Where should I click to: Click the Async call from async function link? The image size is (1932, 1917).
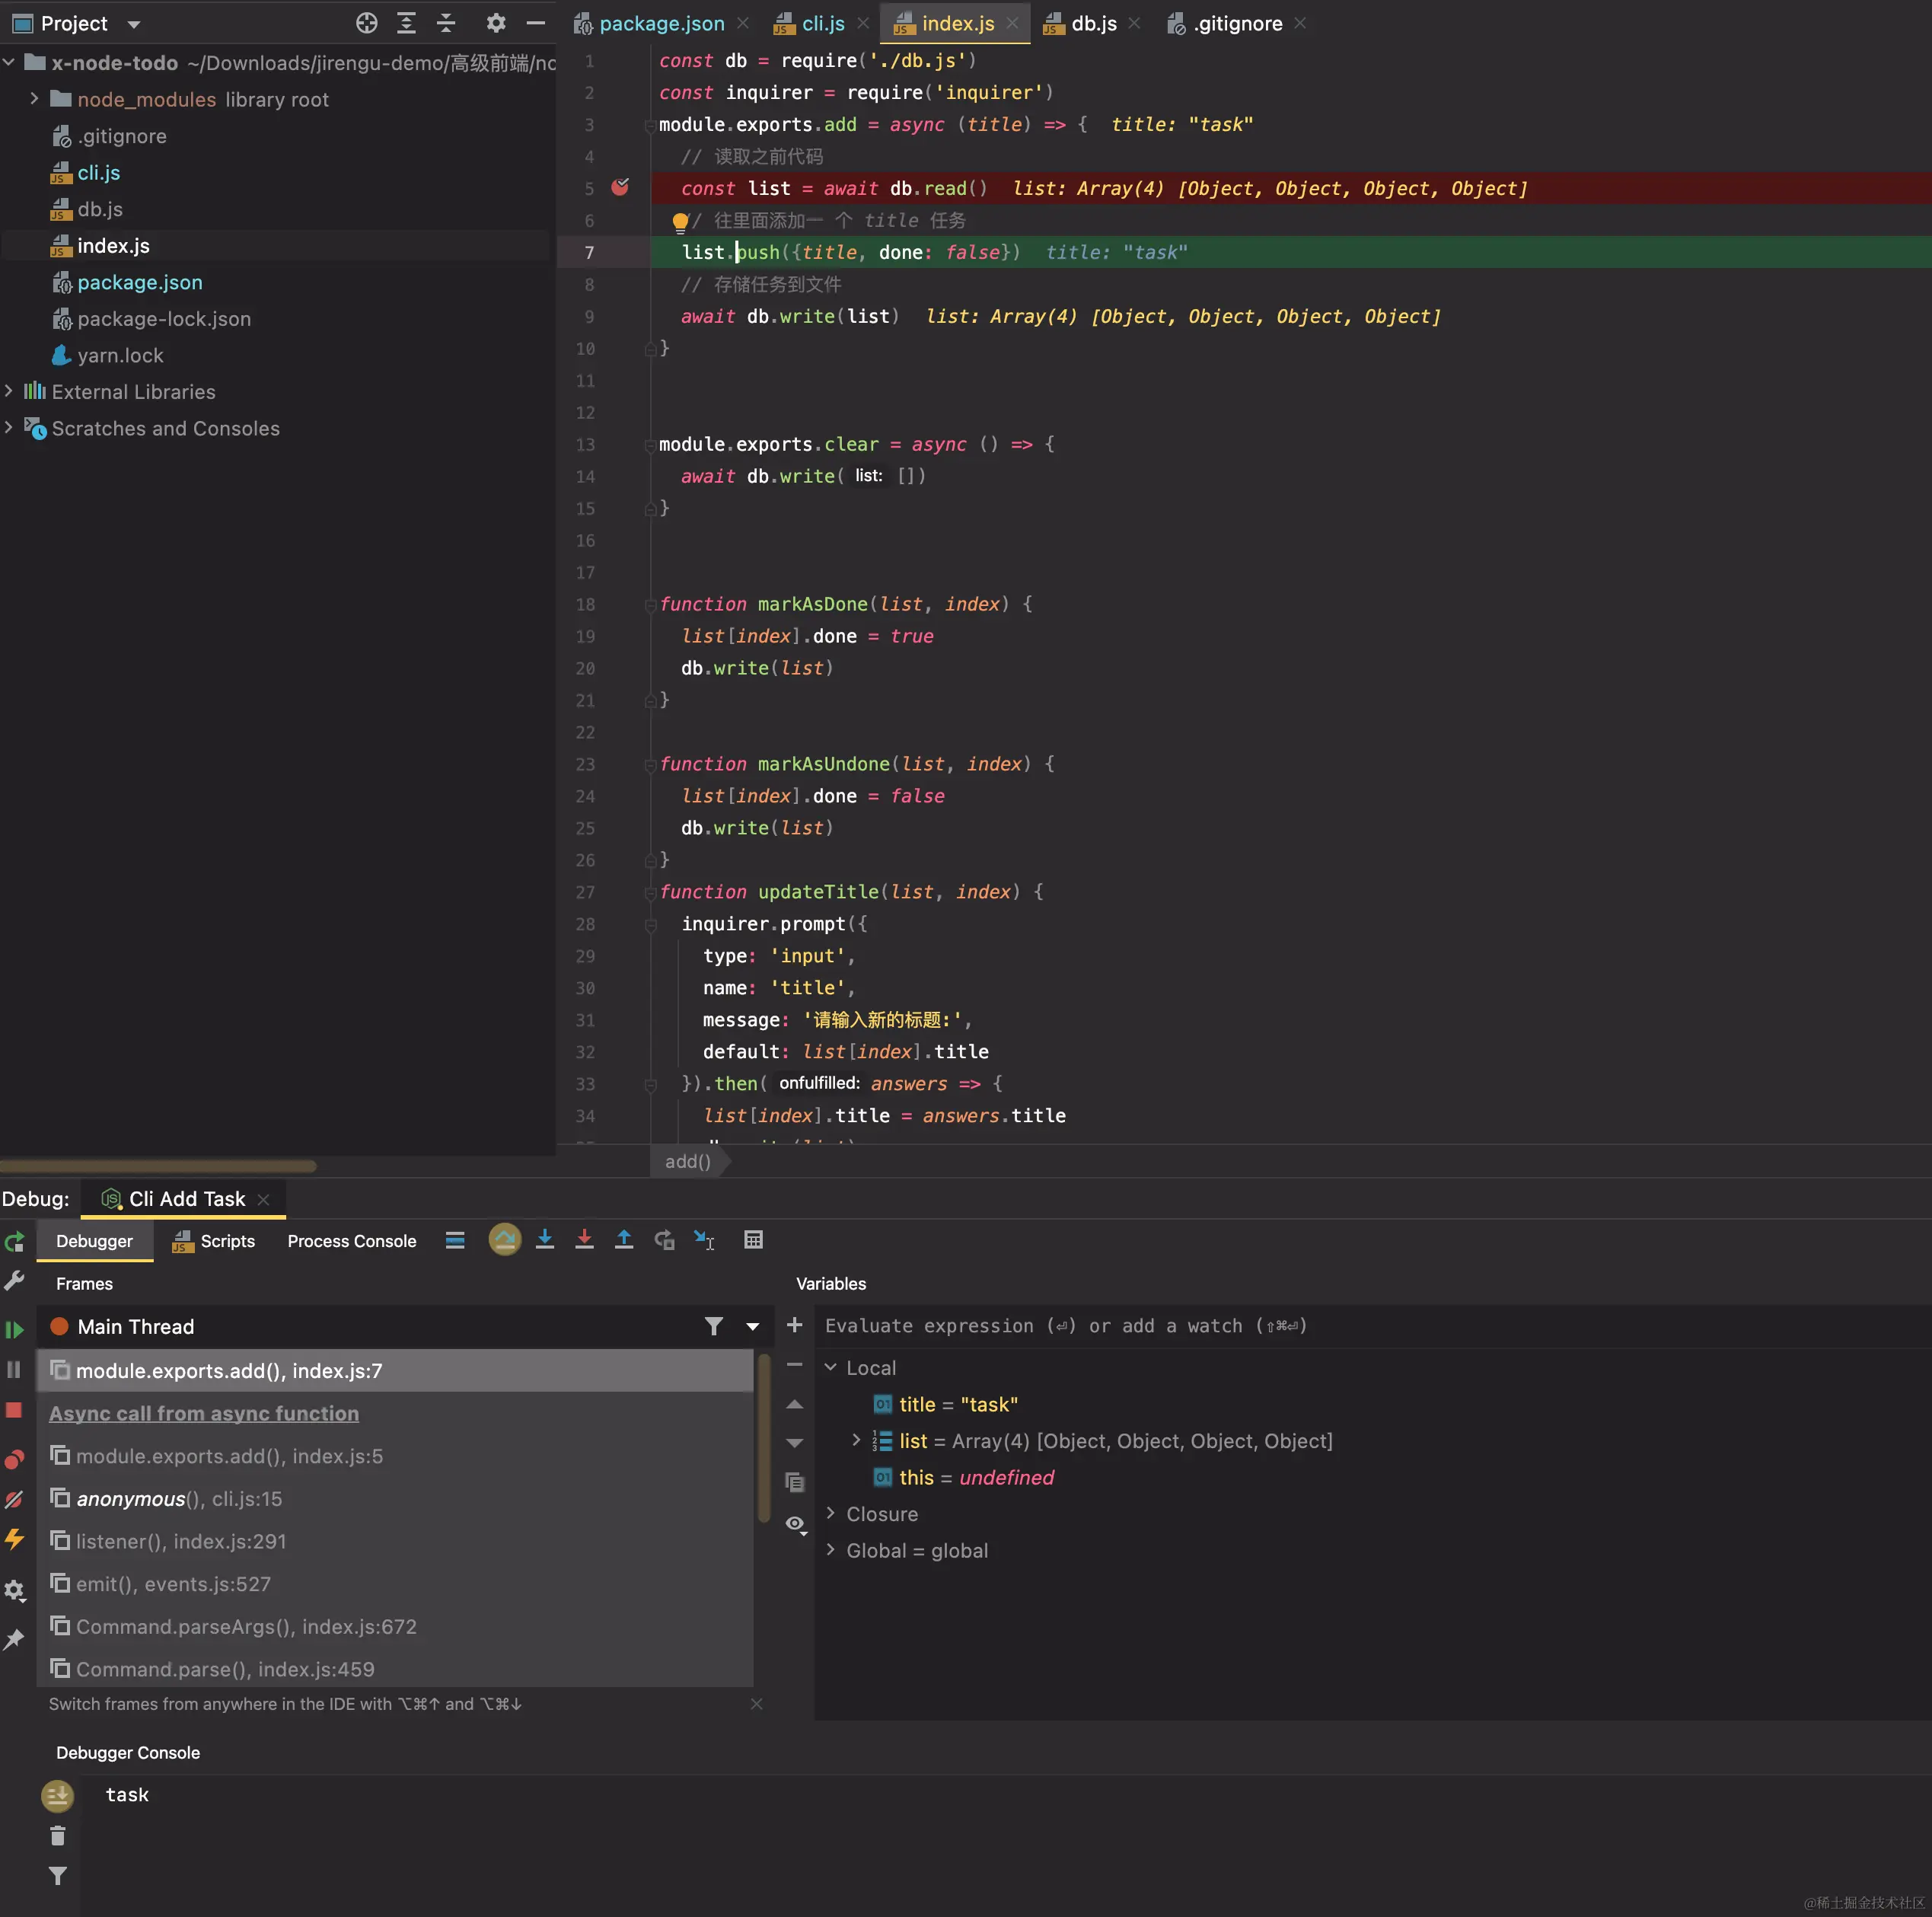click(204, 1413)
